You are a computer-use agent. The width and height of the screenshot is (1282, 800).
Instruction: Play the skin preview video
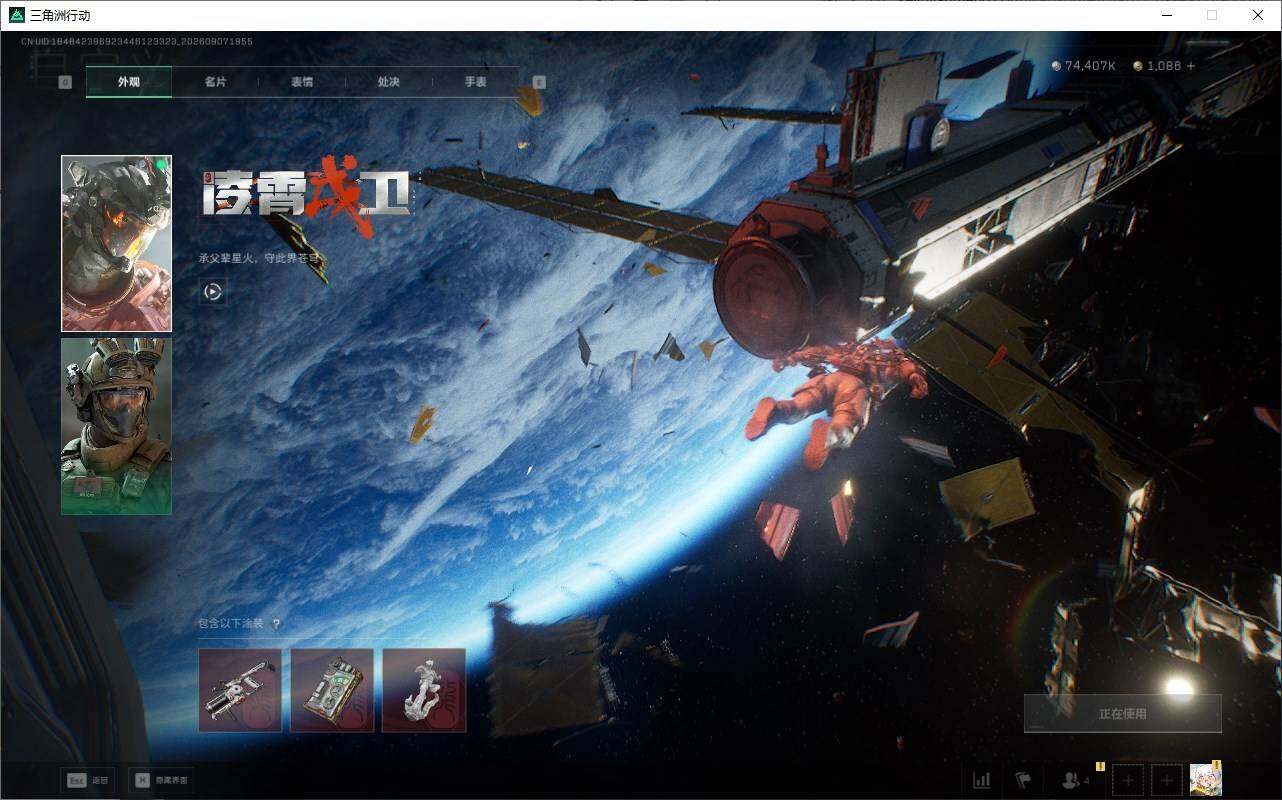coord(212,292)
